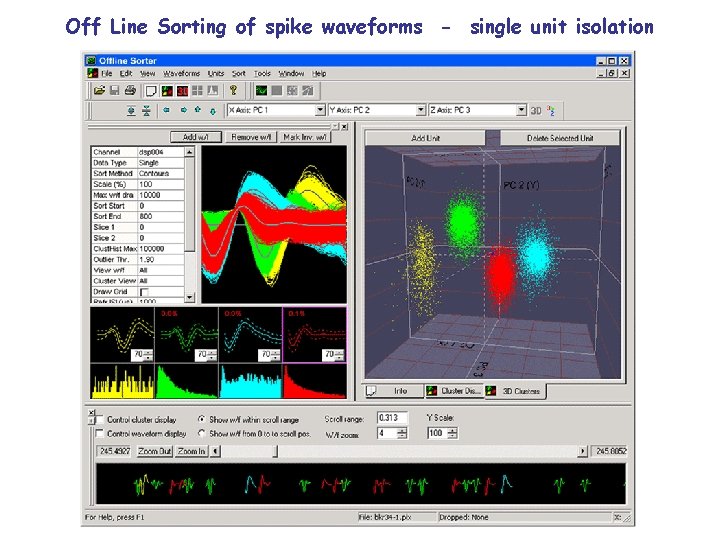Click the first vertical expand arrows icon
Screen dimensions: 720x540
pyautogui.click(x=131, y=111)
